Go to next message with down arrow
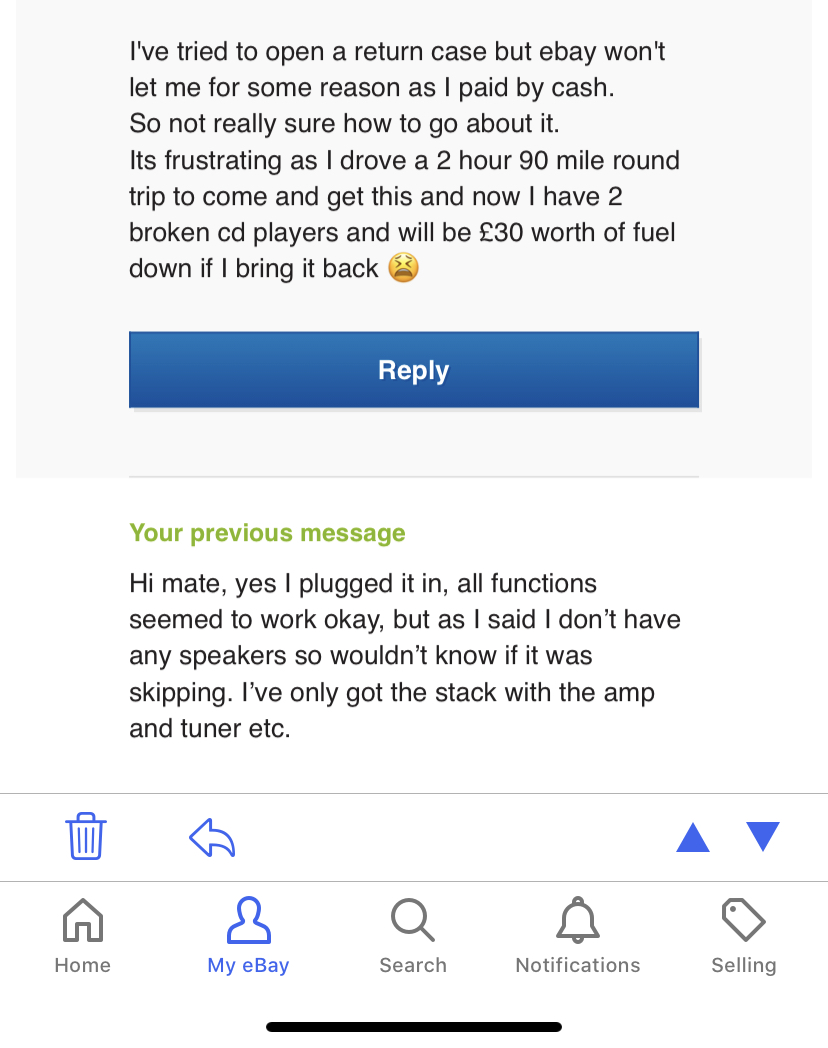Viewport: 828px width, 1048px height. click(x=763, y=836)
